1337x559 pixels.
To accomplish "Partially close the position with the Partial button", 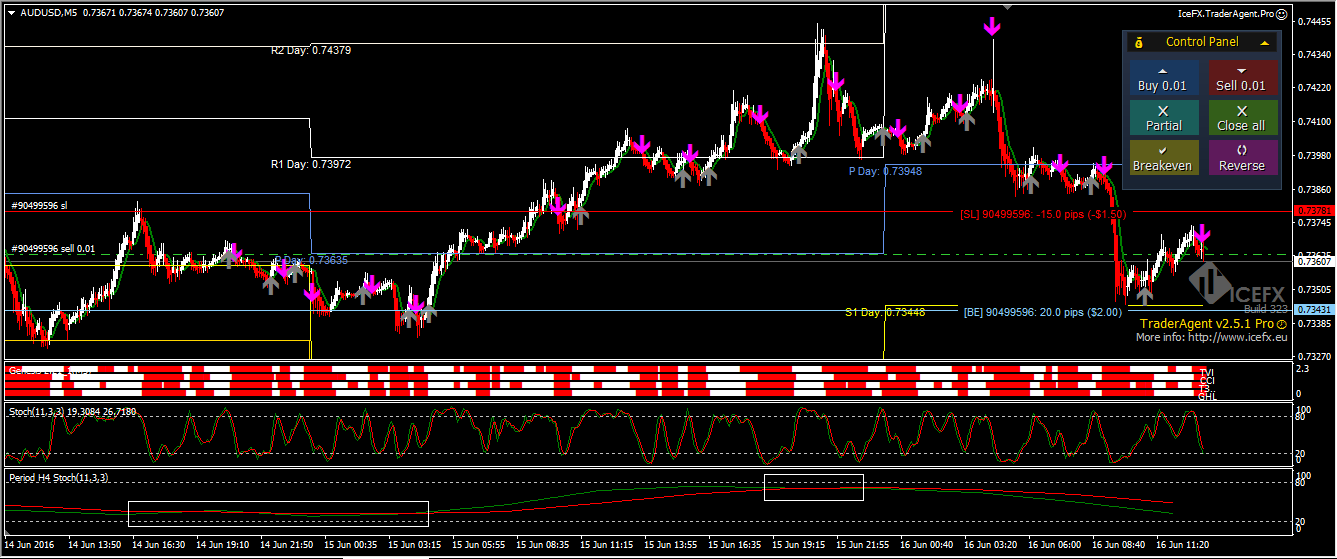I will coord(1162,118).
